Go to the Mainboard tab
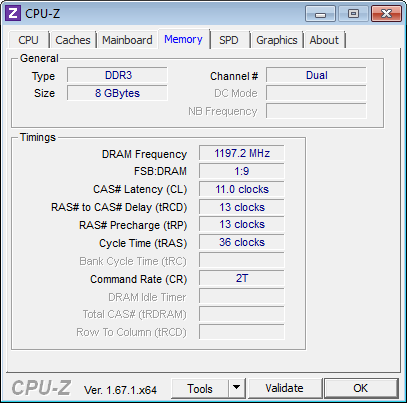 click(127, 40)
